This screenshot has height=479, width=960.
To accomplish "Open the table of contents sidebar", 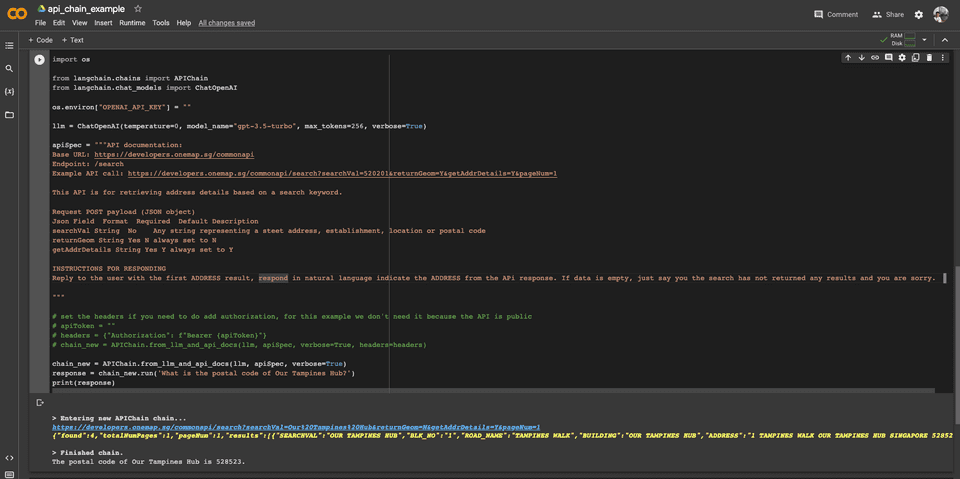I will point(10,46).
